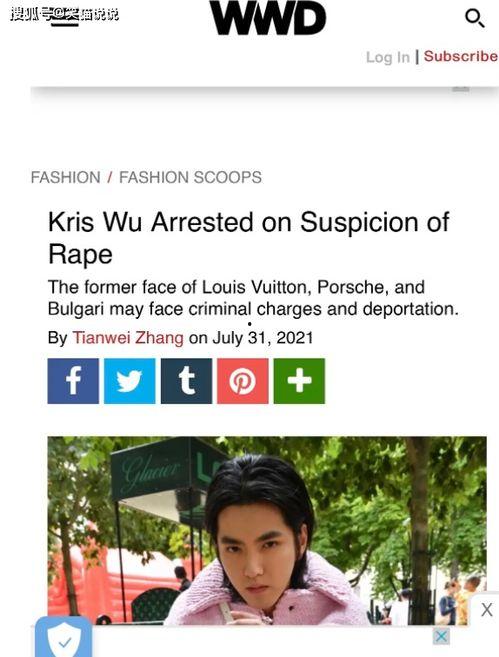Dismiss overlay with gray X button
The image size is (499, 657).
click(486, 609)
